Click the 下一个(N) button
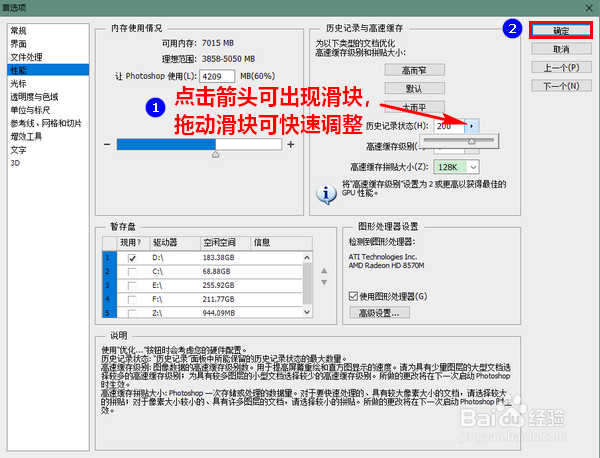 (561, 86)
